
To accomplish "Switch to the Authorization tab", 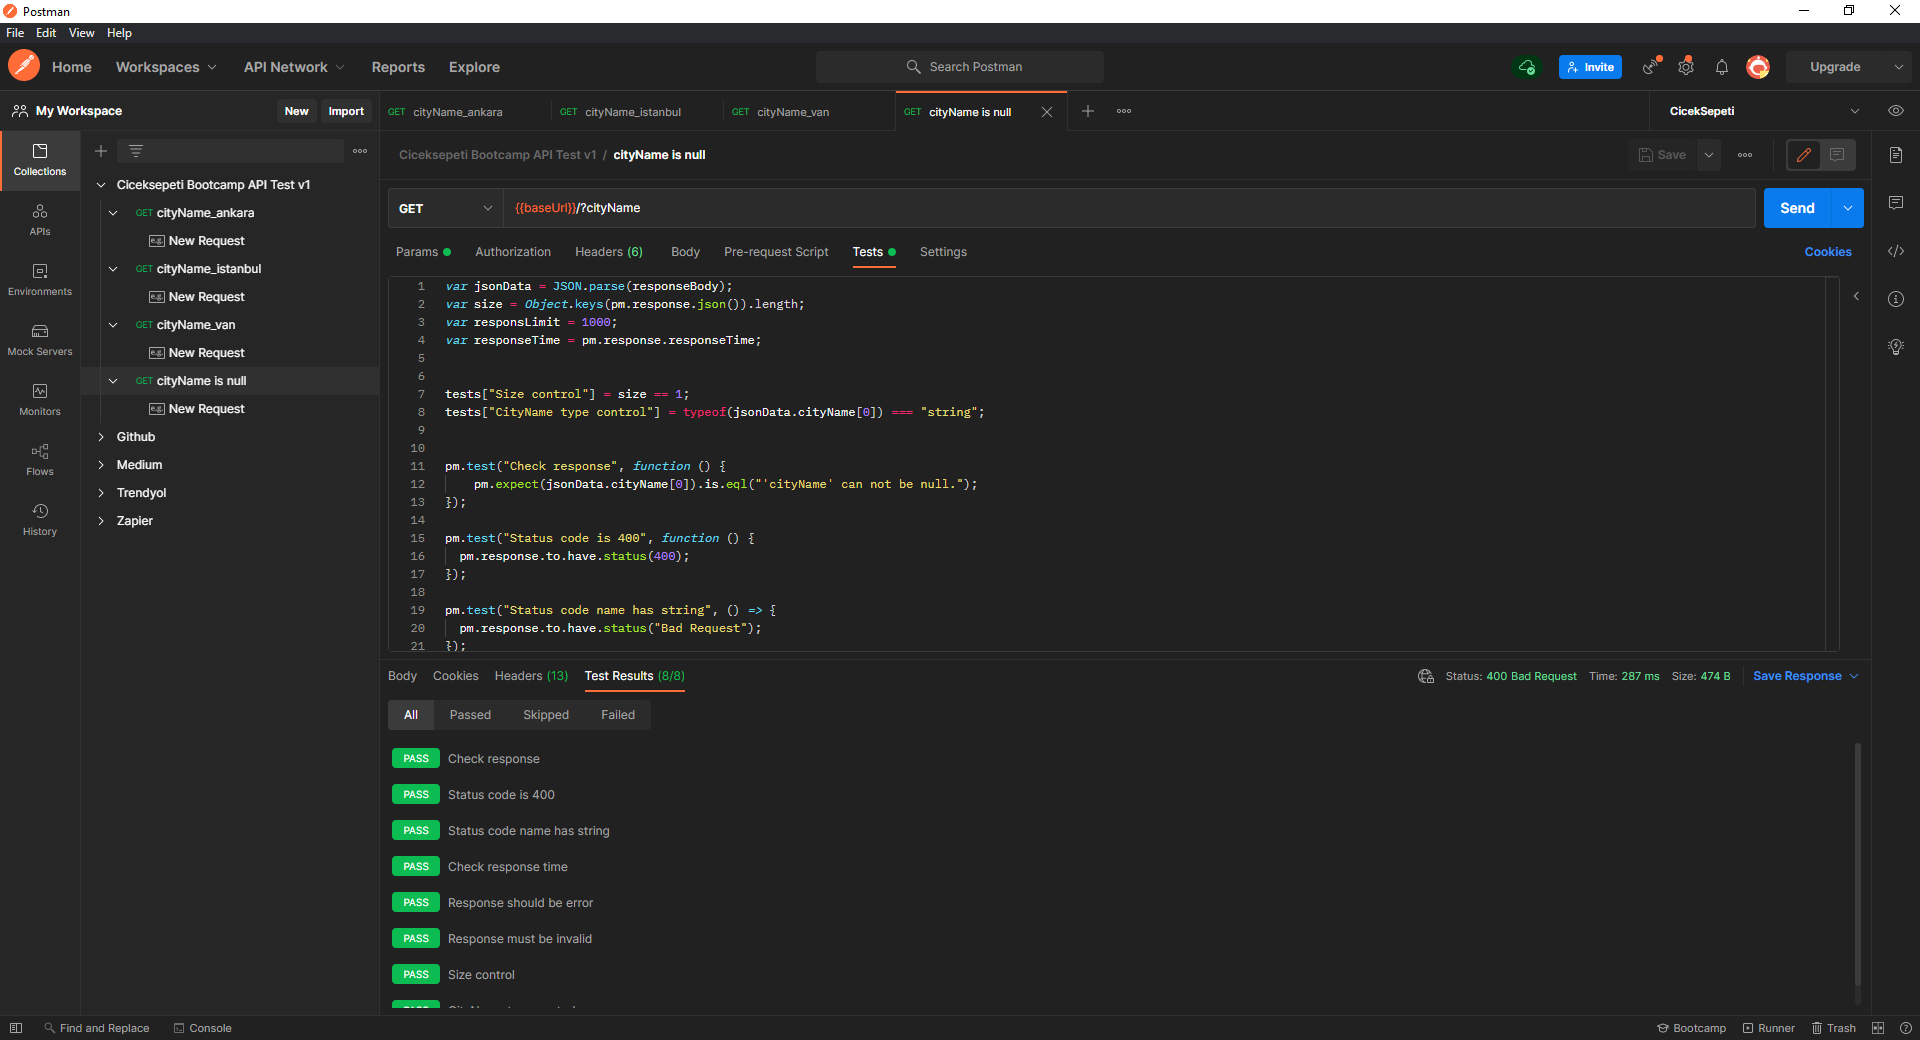I will 513,252.
